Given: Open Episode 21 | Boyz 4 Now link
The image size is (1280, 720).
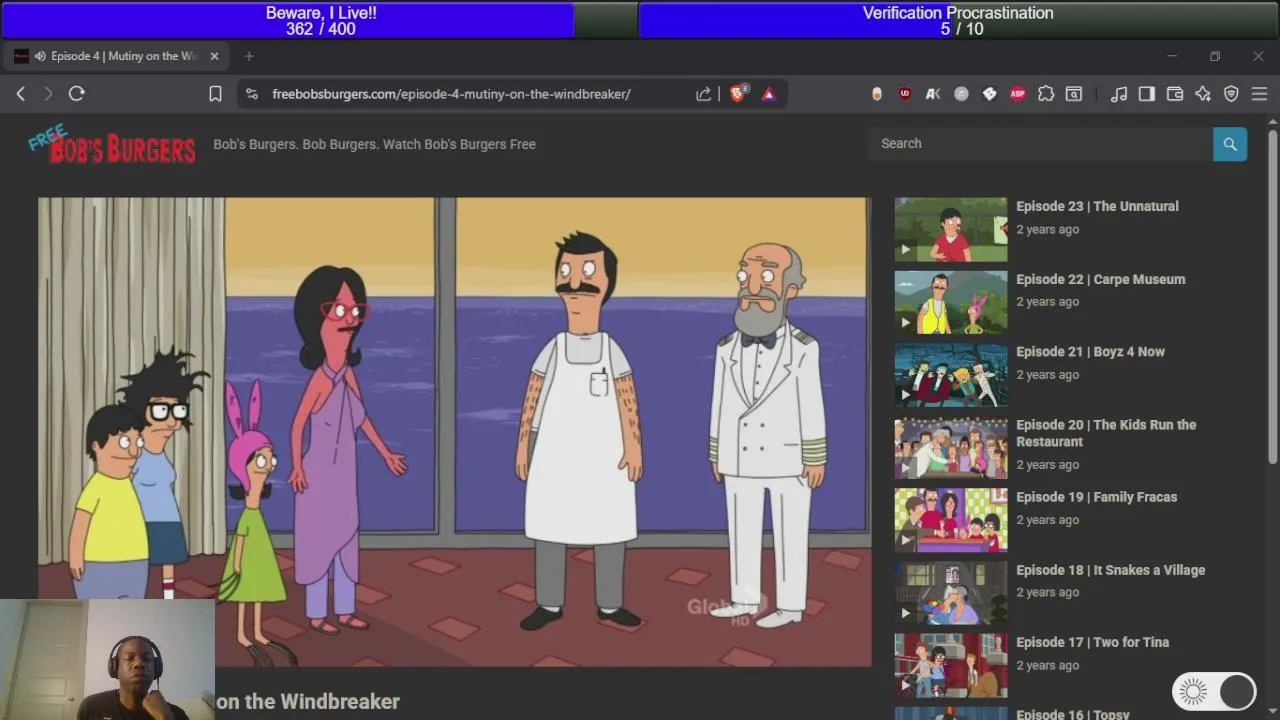Looking at the screenshot, I should (x=1090, y=352).
